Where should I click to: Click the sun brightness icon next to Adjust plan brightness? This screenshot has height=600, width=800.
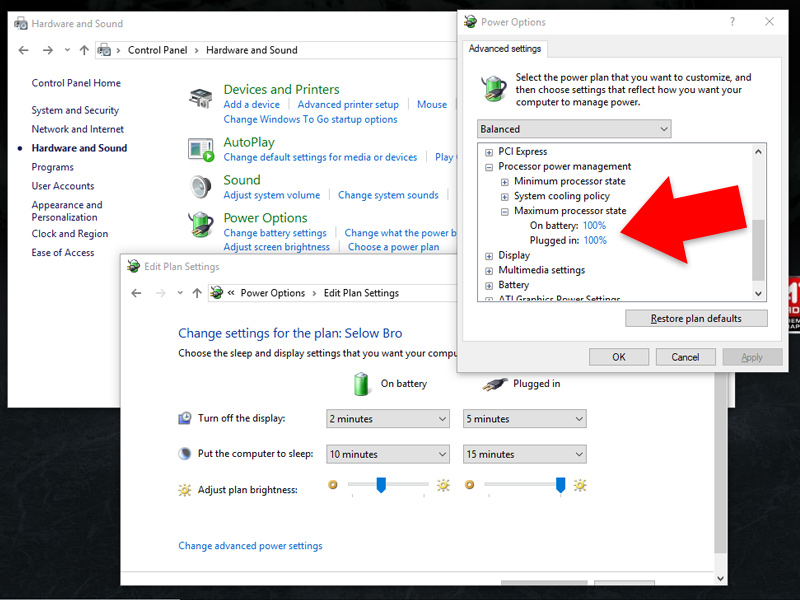coord(184,490)
